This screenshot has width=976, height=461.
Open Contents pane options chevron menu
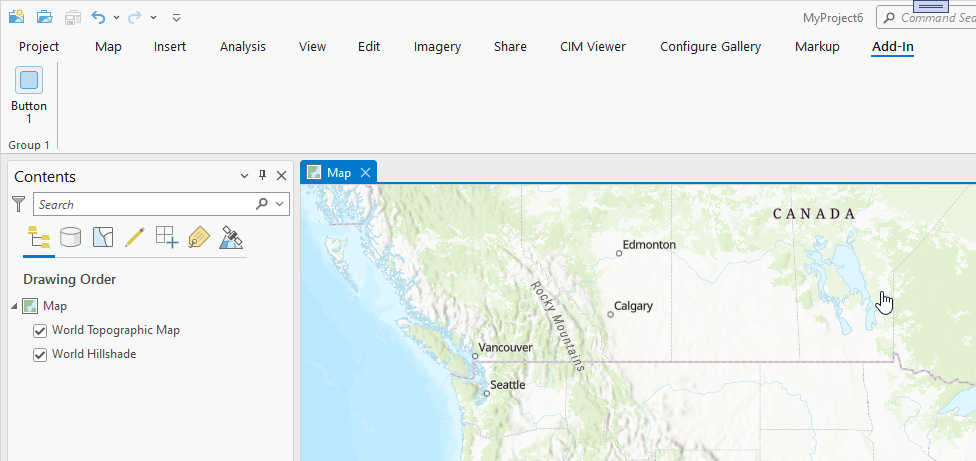pos(244,176)
